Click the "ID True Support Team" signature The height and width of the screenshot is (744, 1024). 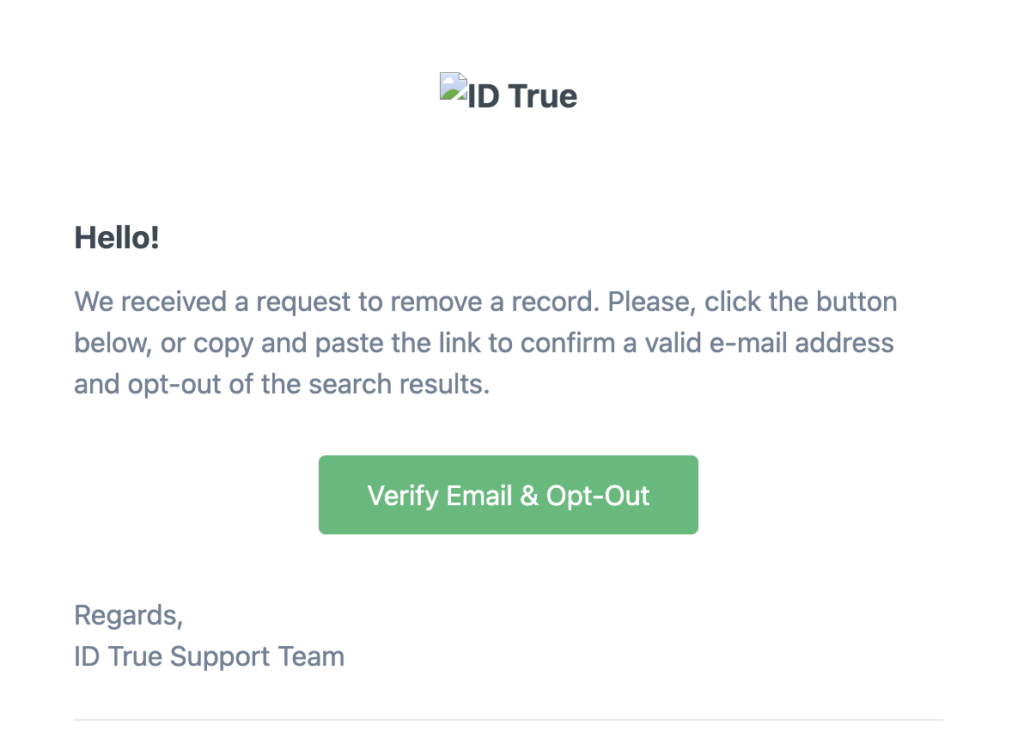(x=209, y=657)
